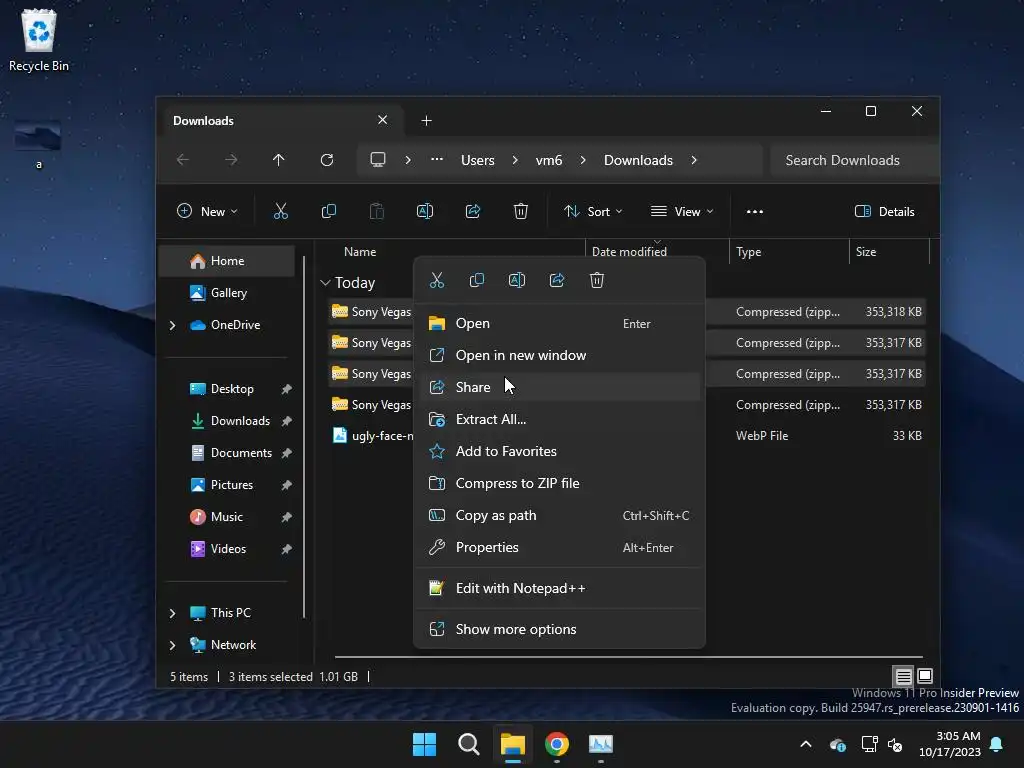1024x768 pixels.
Task: Open taskbar Search
Action: pyautogui.click(x=468, y=744)
